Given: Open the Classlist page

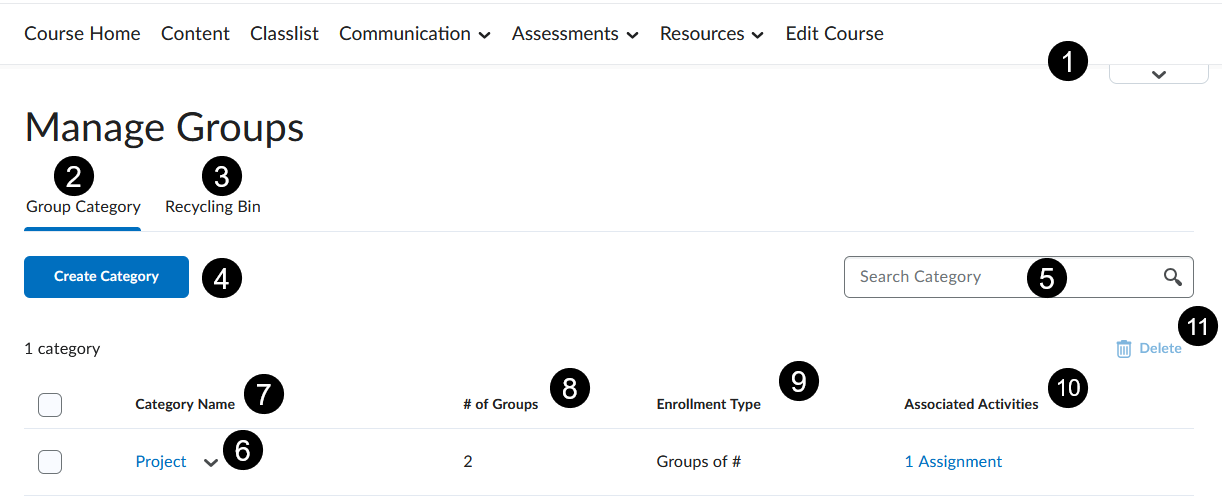Looking at the screenshot, I should pos(284,34).
